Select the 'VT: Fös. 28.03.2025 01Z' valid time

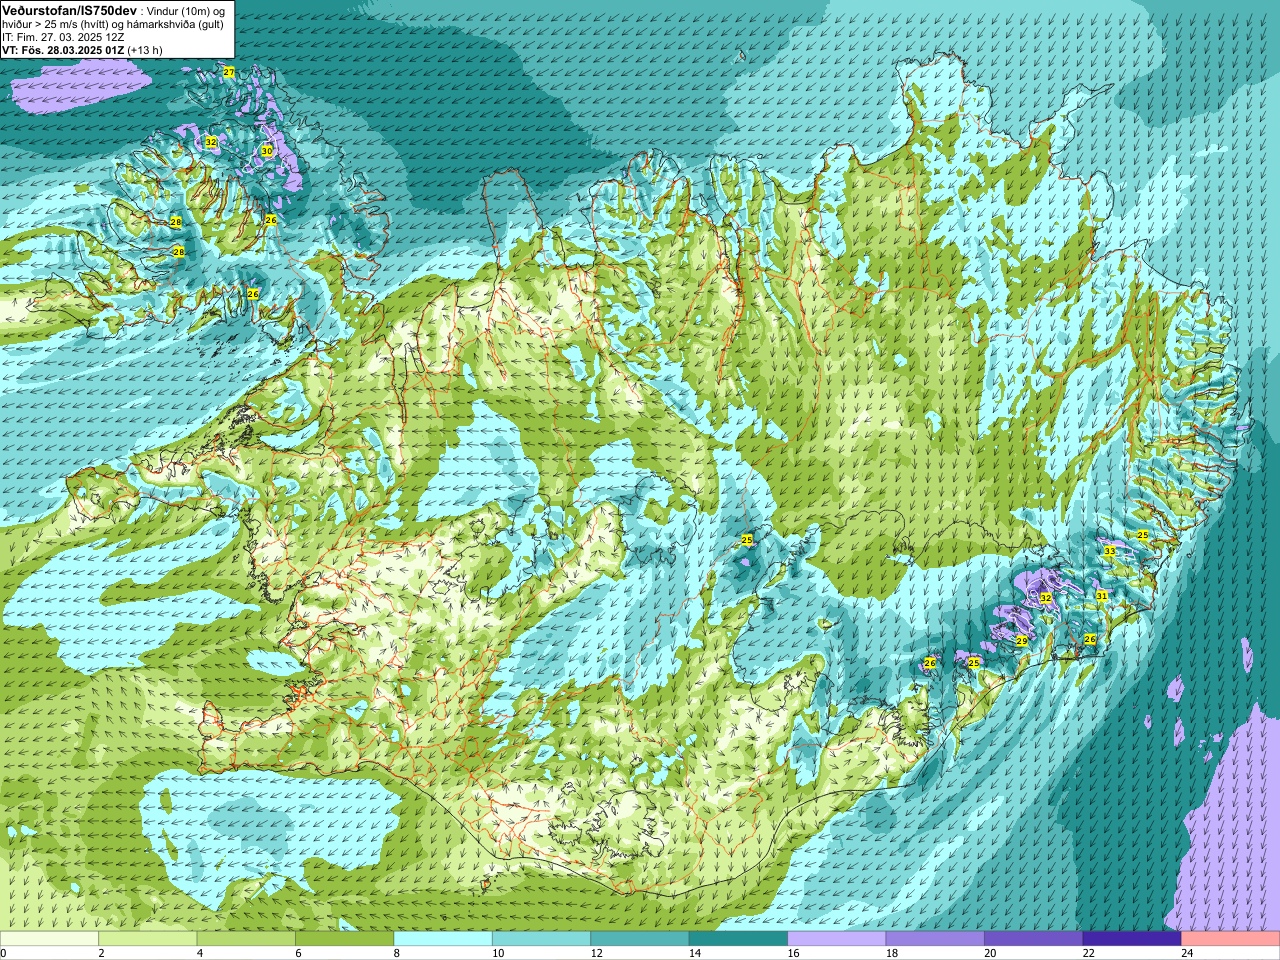tap(63, 50)
